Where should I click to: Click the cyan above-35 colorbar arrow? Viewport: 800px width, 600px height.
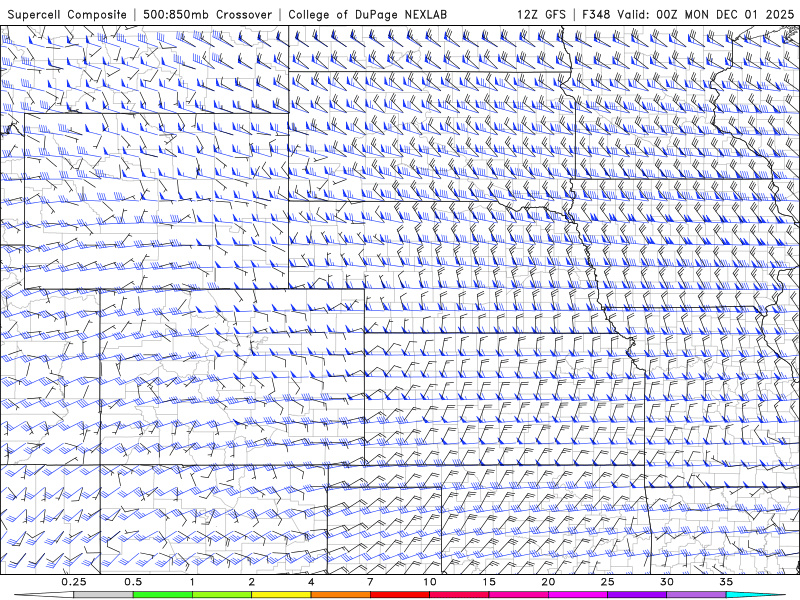click(x=756, y=595)
